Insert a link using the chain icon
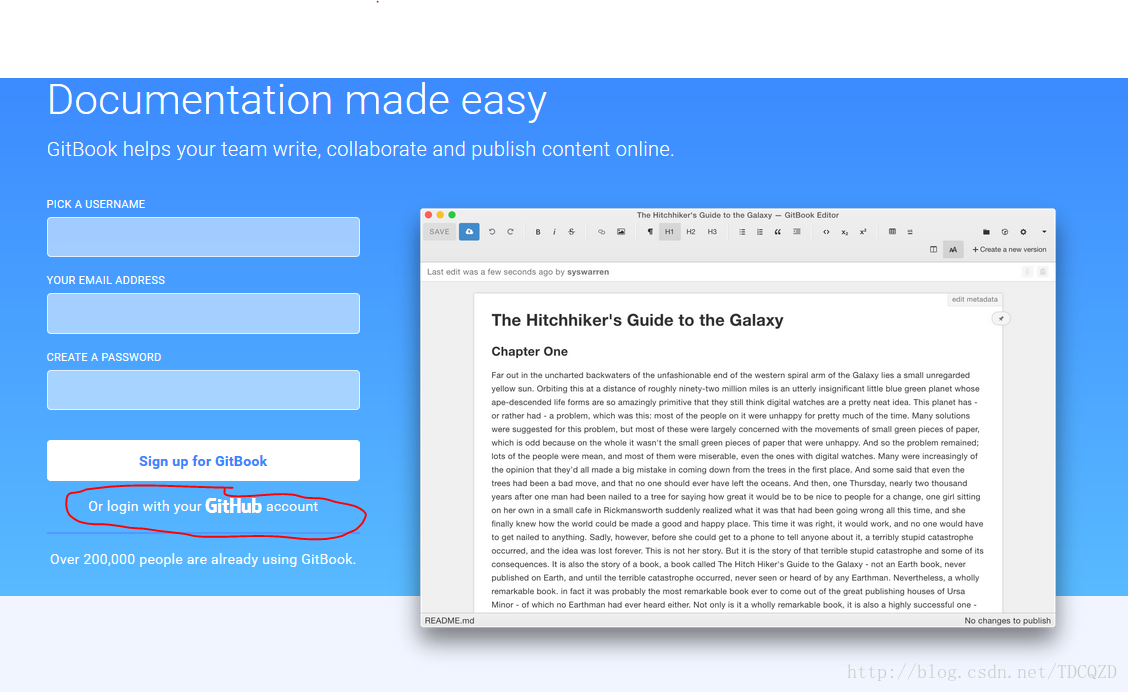Viewport: 1128px width, 692px height. [601, 232]
